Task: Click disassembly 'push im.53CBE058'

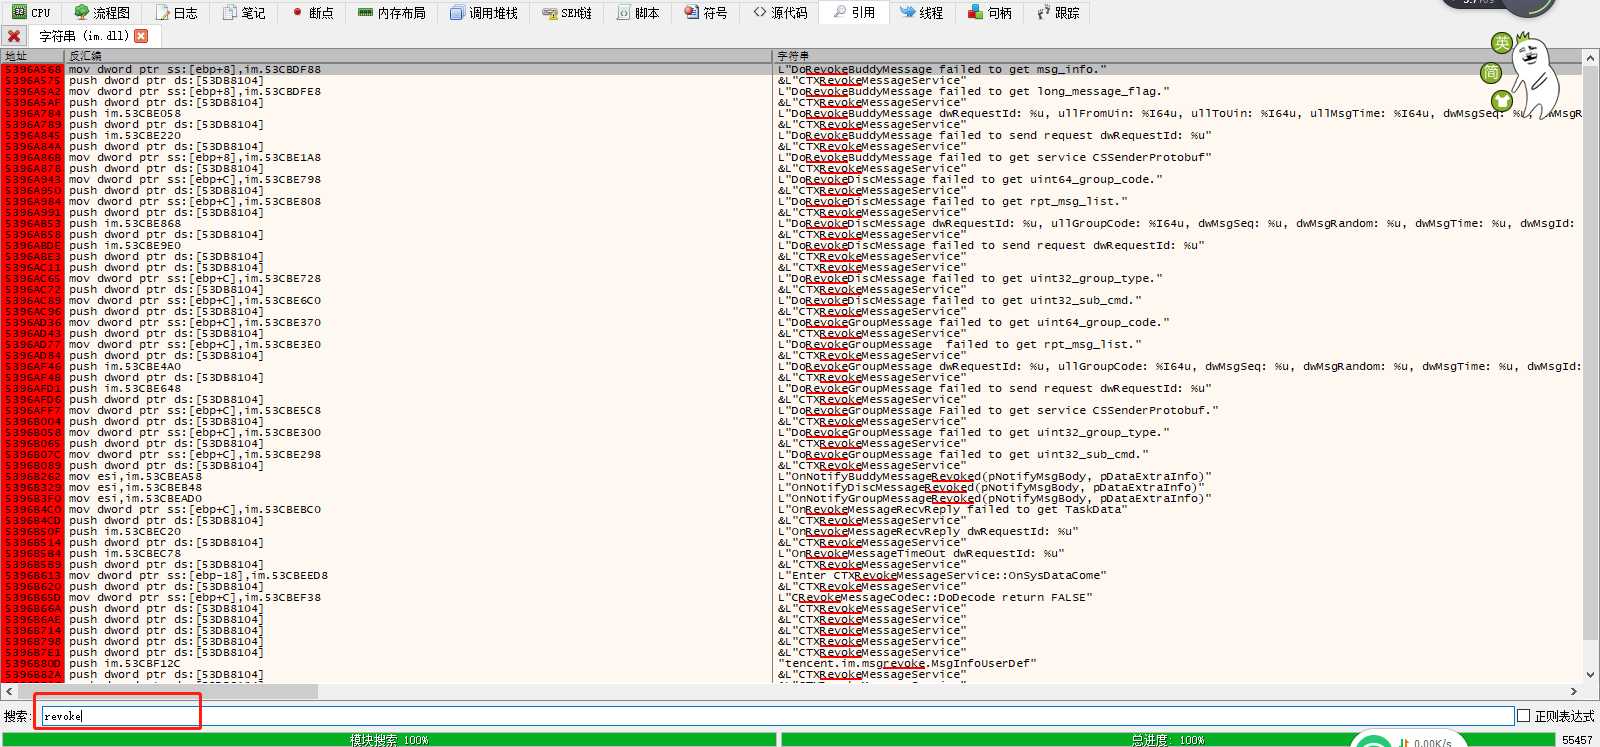Action: (125, 113)
